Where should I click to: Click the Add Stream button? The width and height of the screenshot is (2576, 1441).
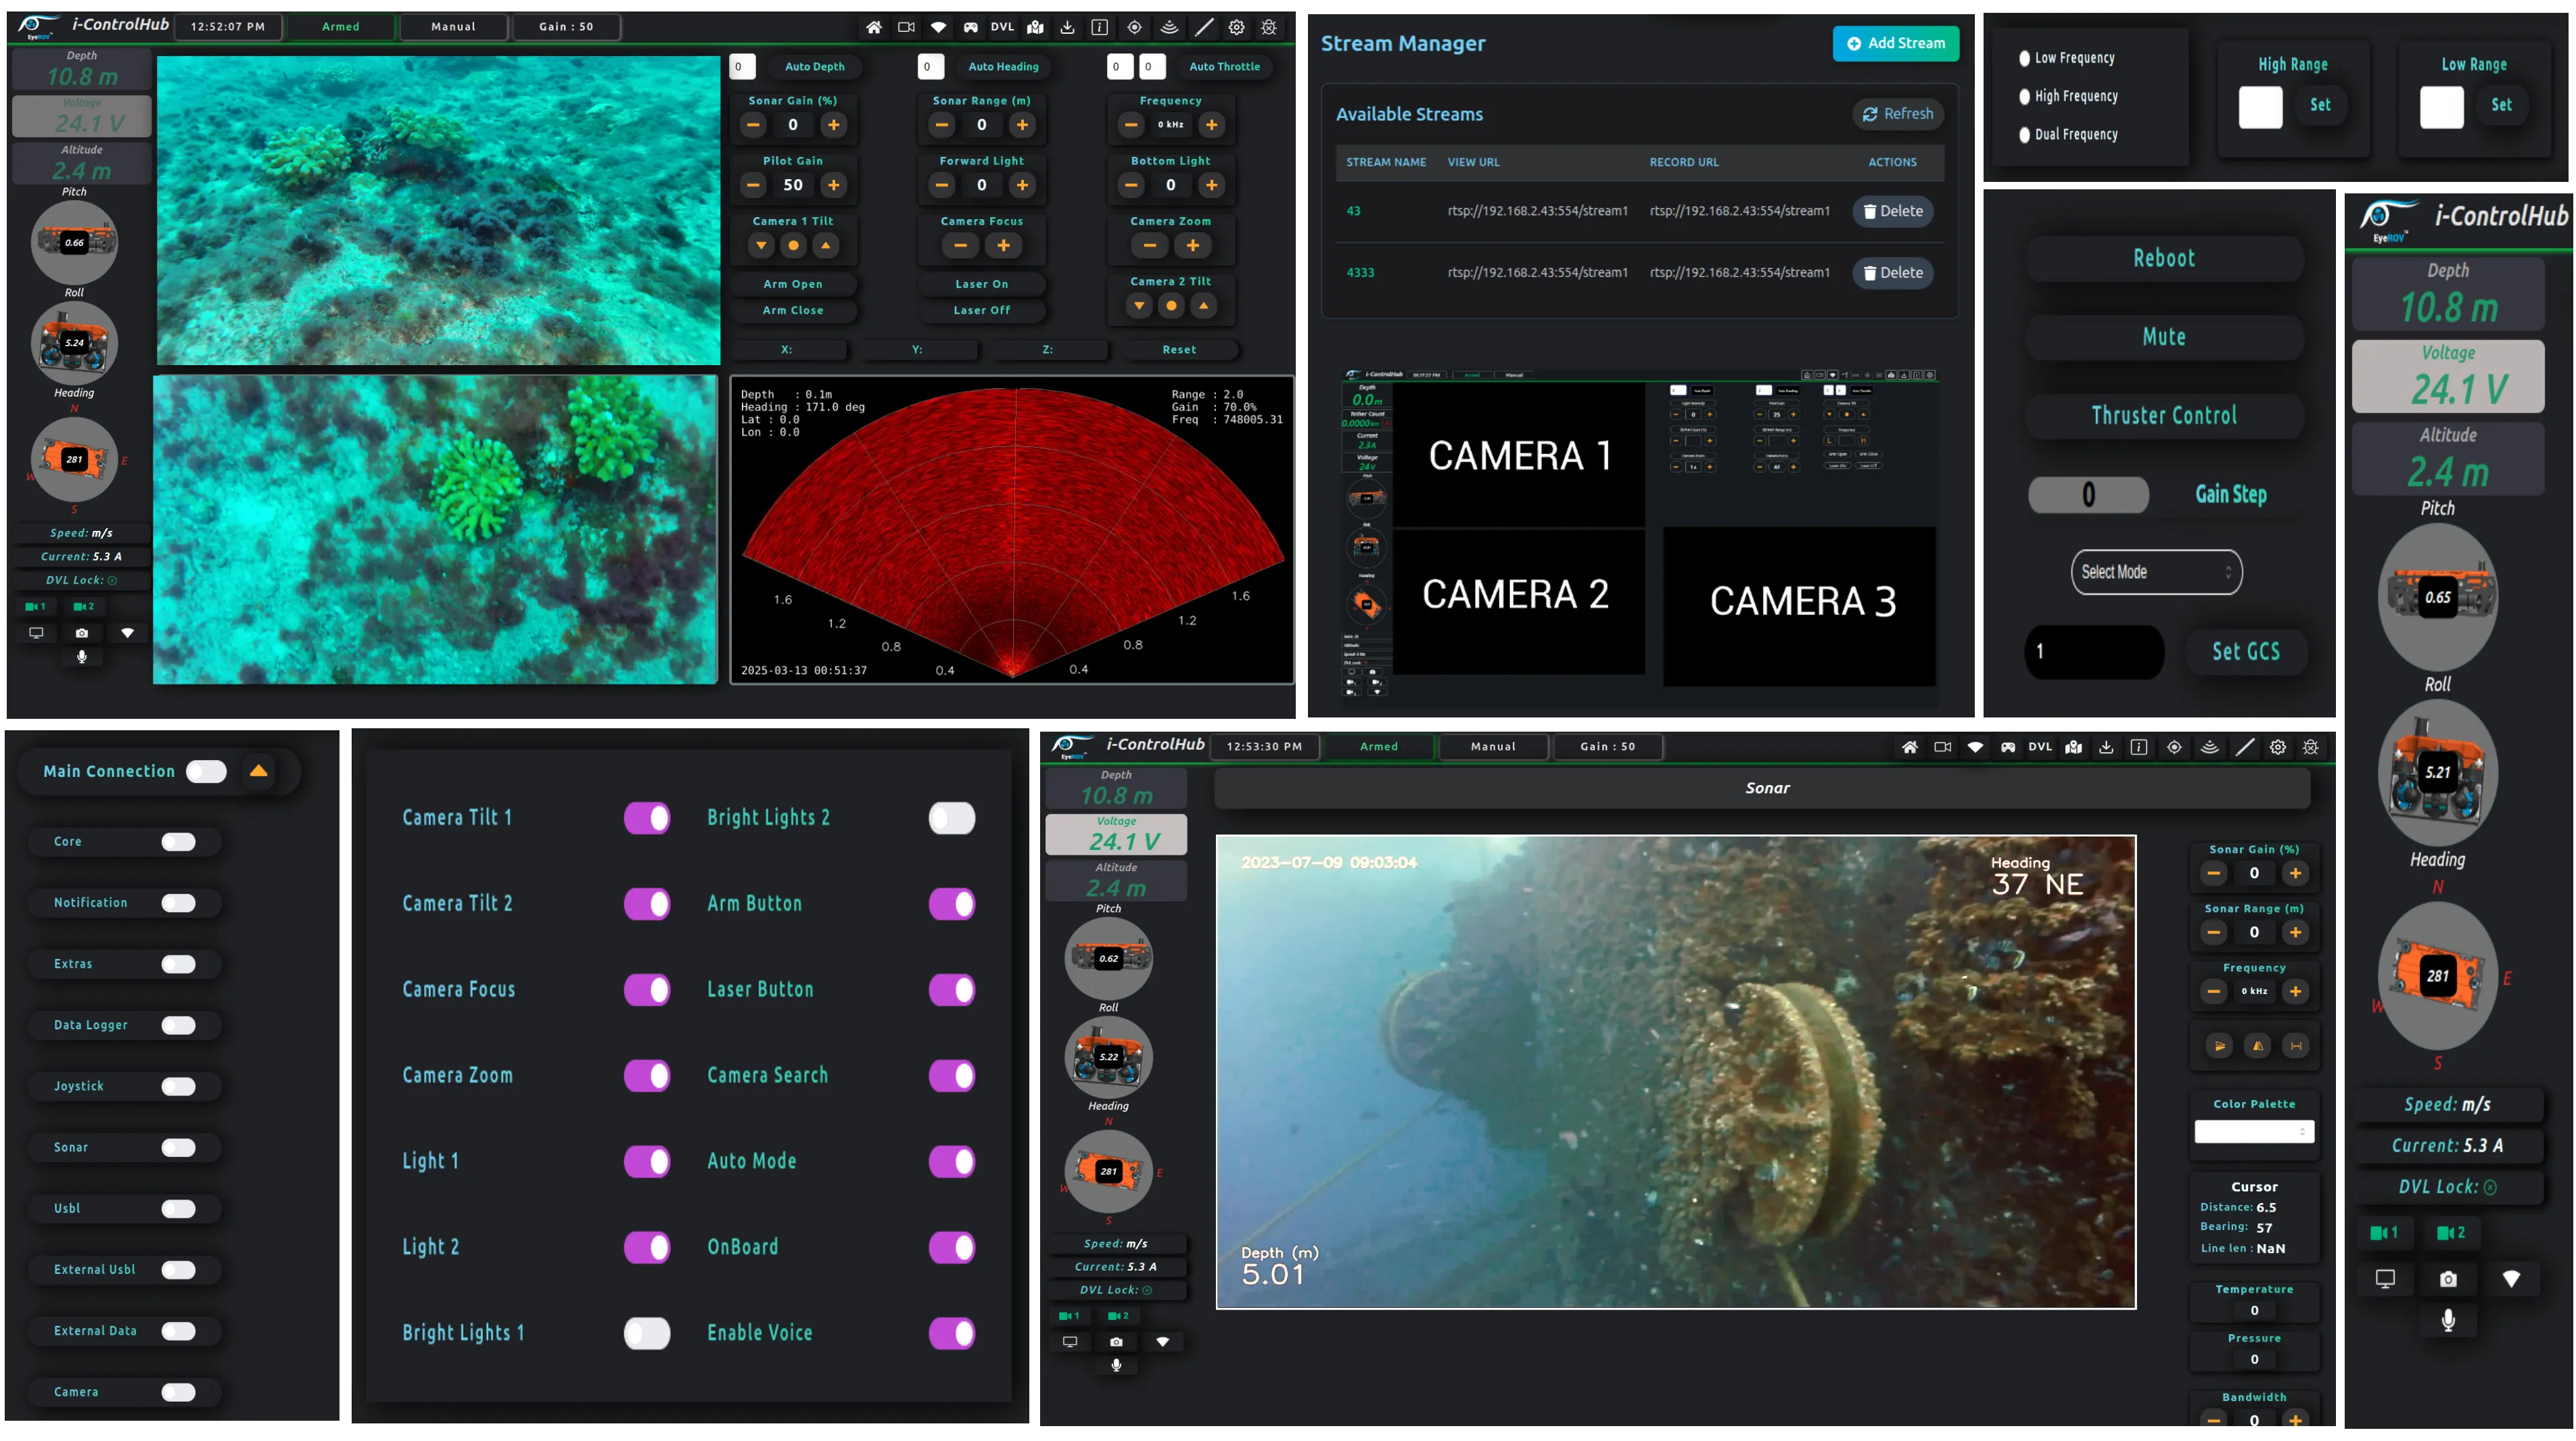click(x=1894, y=43)
